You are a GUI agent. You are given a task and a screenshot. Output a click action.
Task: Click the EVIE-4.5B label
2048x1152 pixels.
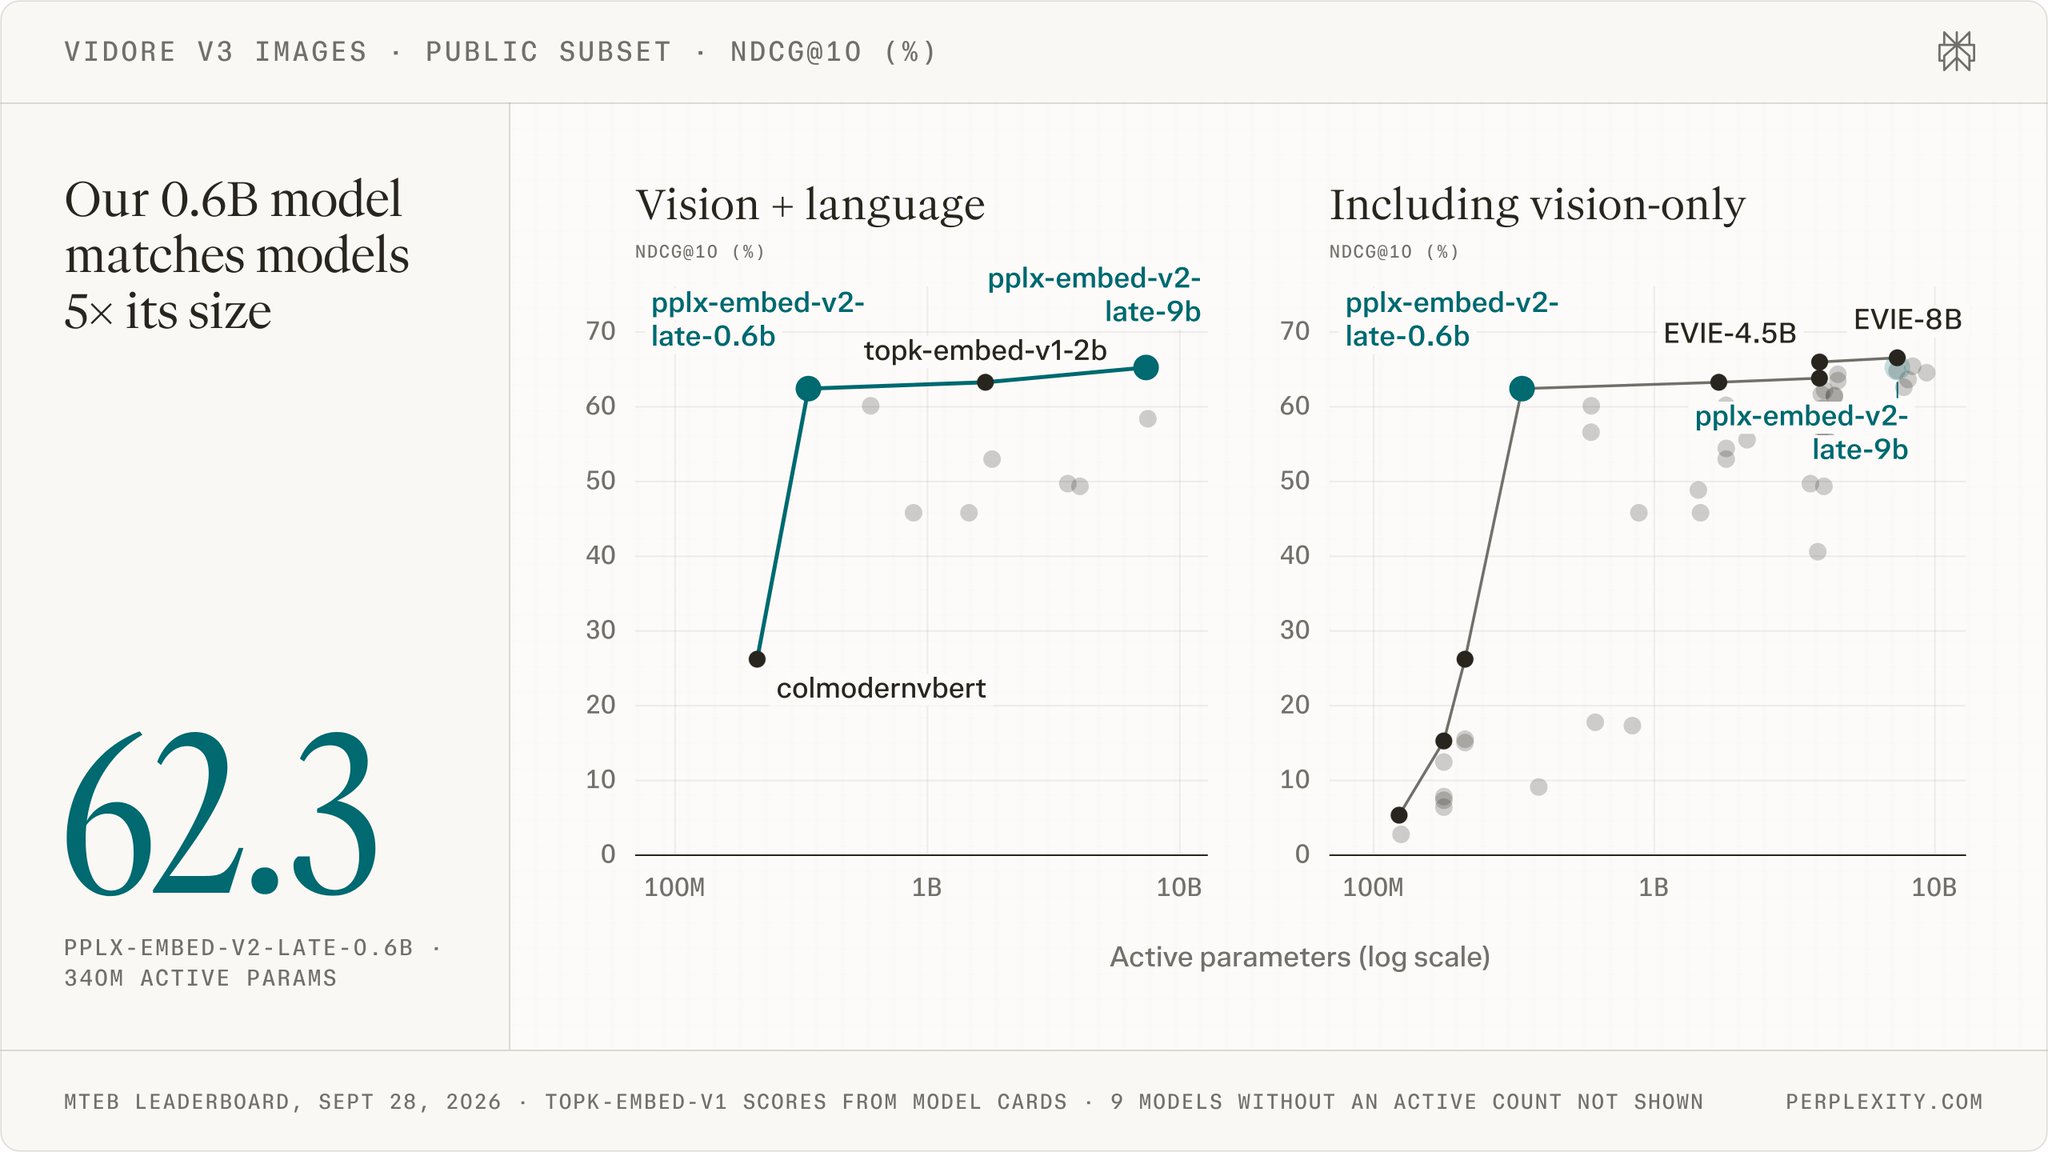(1729, 333)
